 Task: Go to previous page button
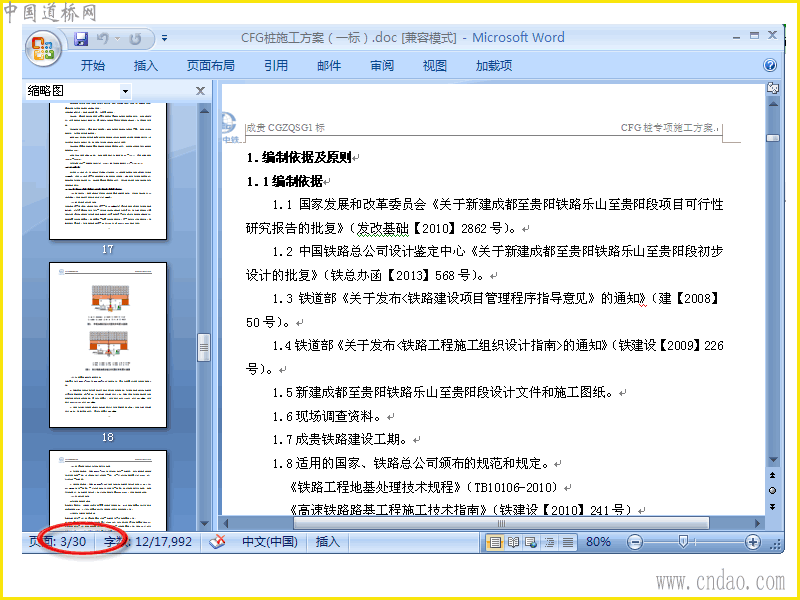pyautogui.click(x=772, y=475)
